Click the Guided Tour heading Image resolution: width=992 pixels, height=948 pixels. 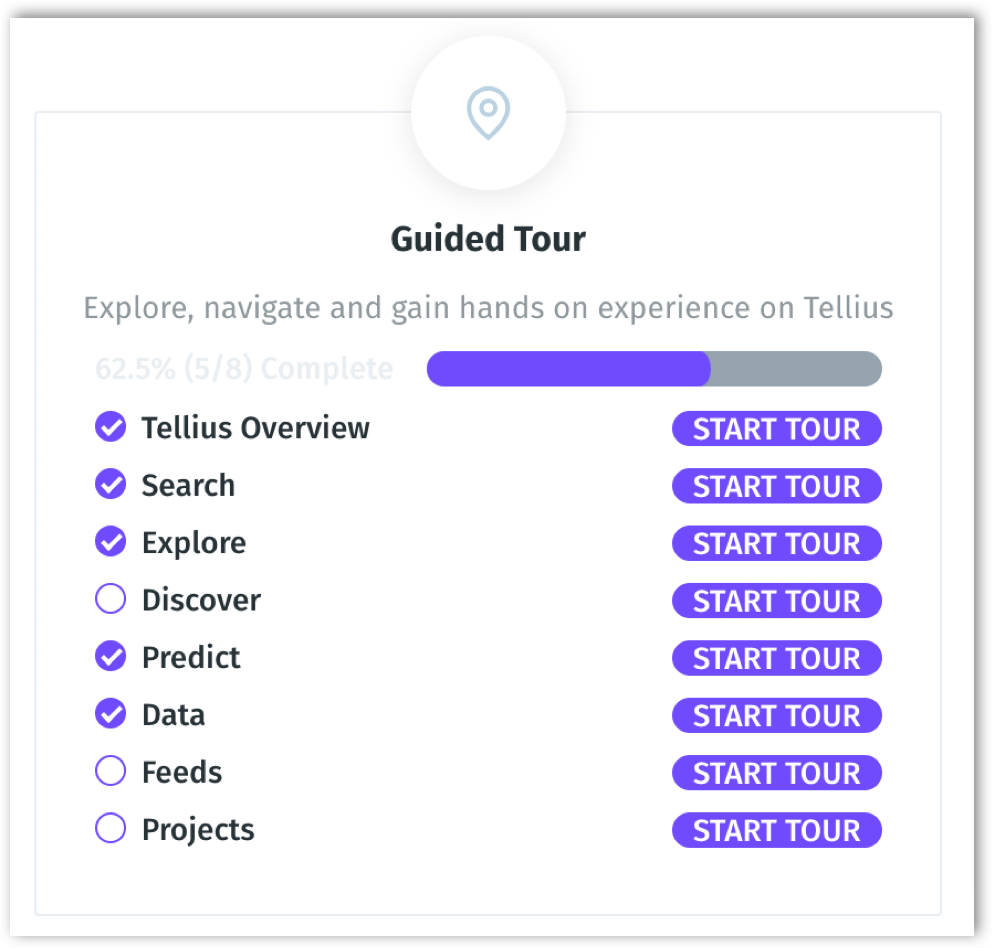pyautogui.click(x=488, y=239)
